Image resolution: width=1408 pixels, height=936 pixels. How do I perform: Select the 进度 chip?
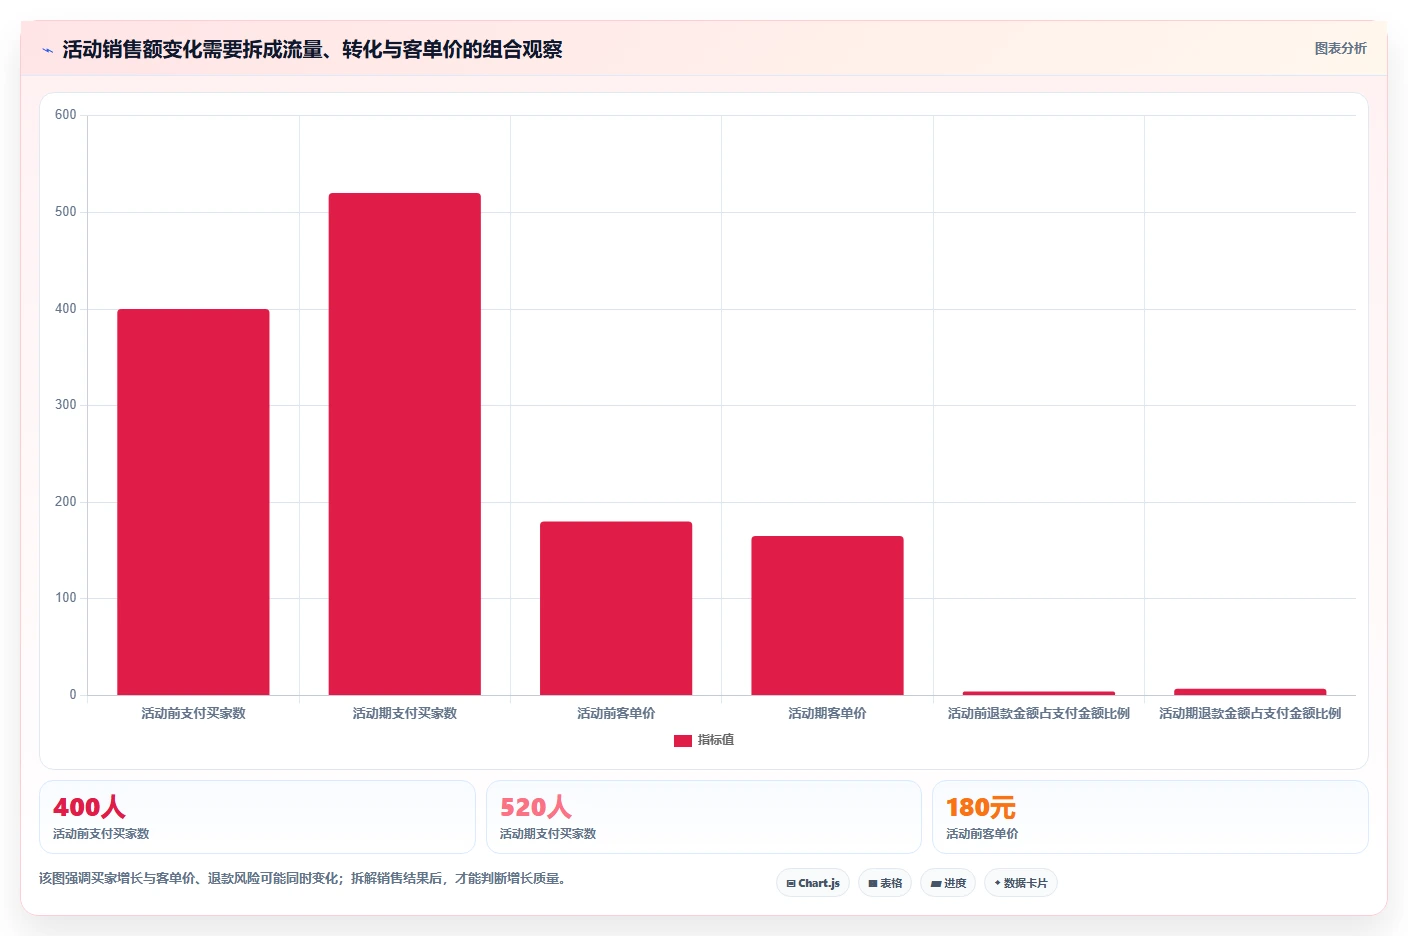tap(948, 883)
